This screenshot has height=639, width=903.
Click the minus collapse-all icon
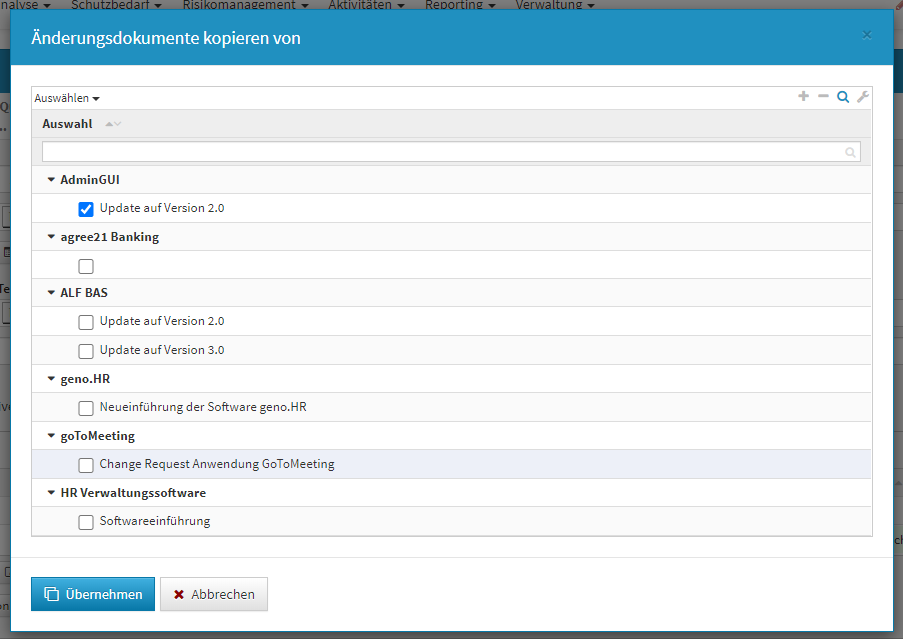tap(823, 97)
